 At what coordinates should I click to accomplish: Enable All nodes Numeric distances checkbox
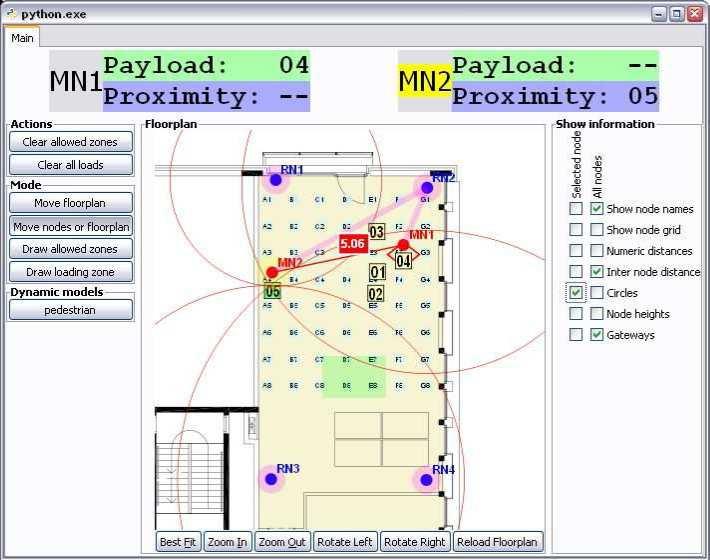pyautogui.click(x=597, y=250)
